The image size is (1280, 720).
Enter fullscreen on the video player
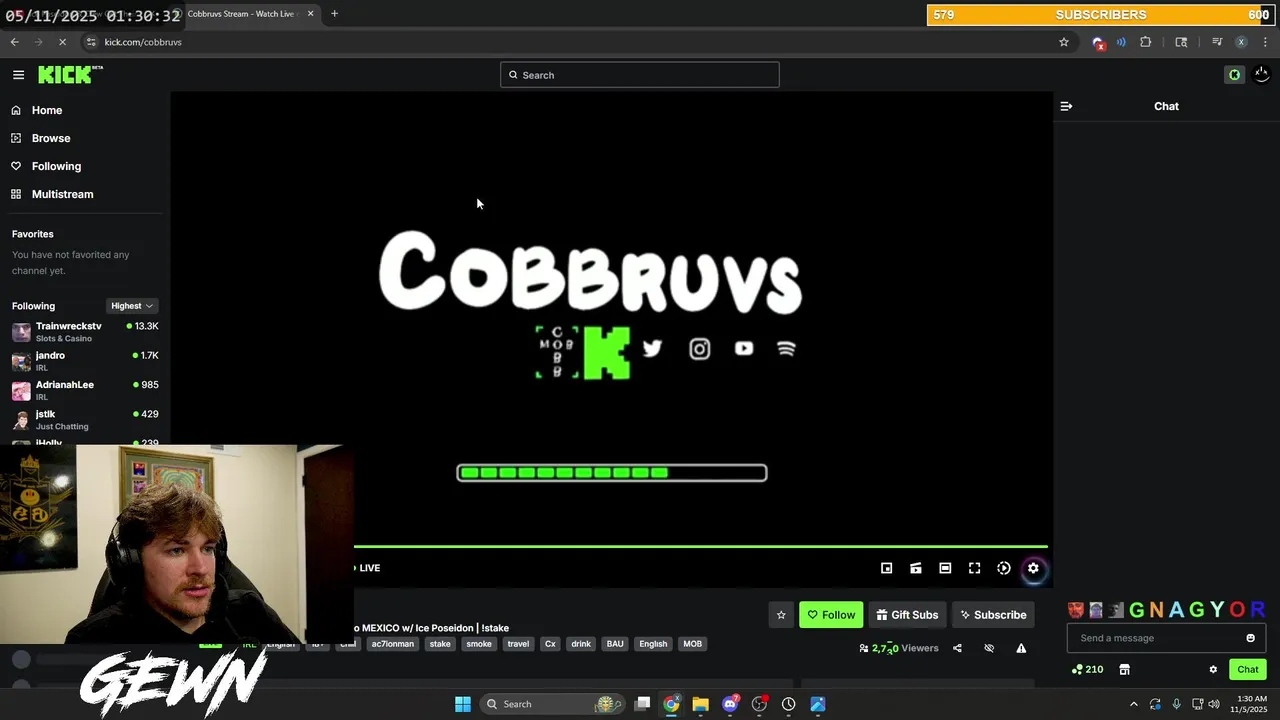tap(974, 568)
